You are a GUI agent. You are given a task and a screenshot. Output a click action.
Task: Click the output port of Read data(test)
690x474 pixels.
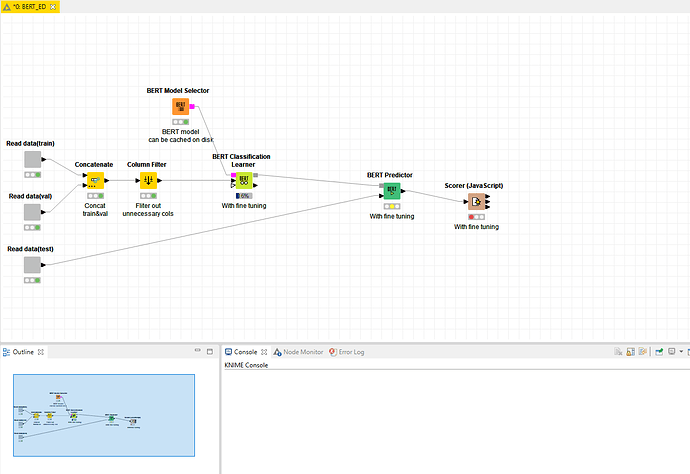44,265
